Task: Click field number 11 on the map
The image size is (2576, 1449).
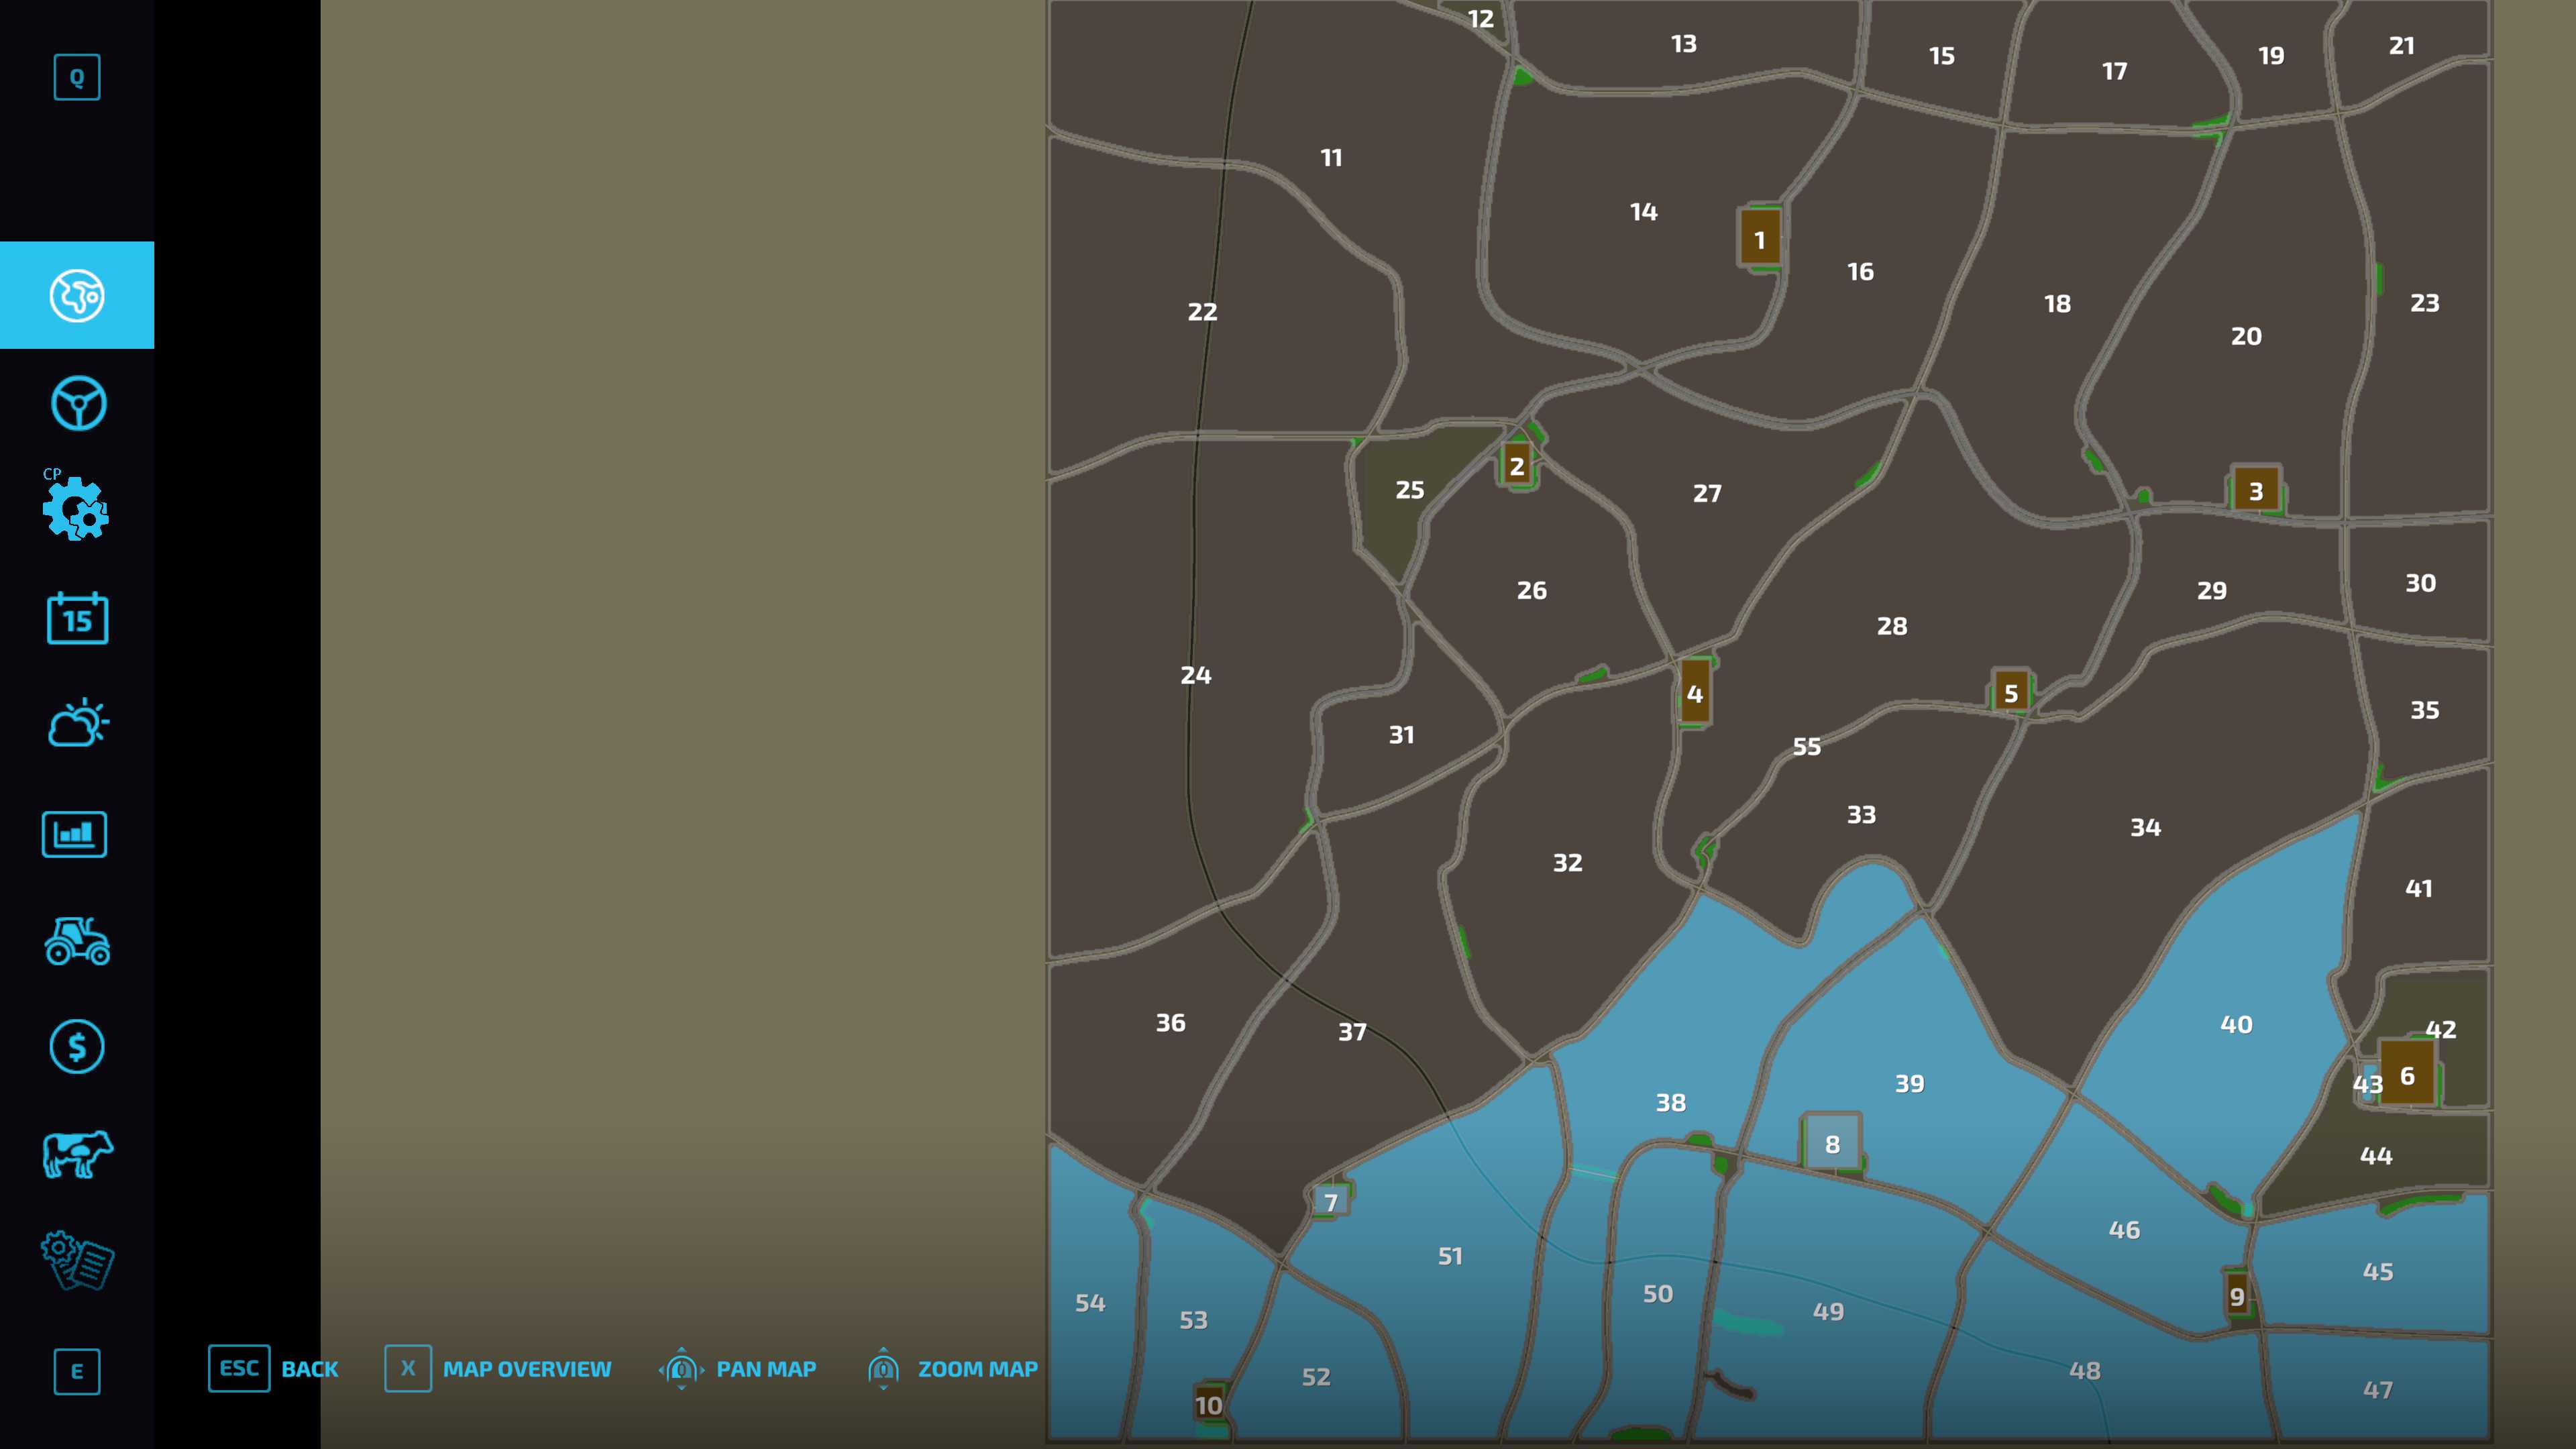Action: coord(1331,157)
